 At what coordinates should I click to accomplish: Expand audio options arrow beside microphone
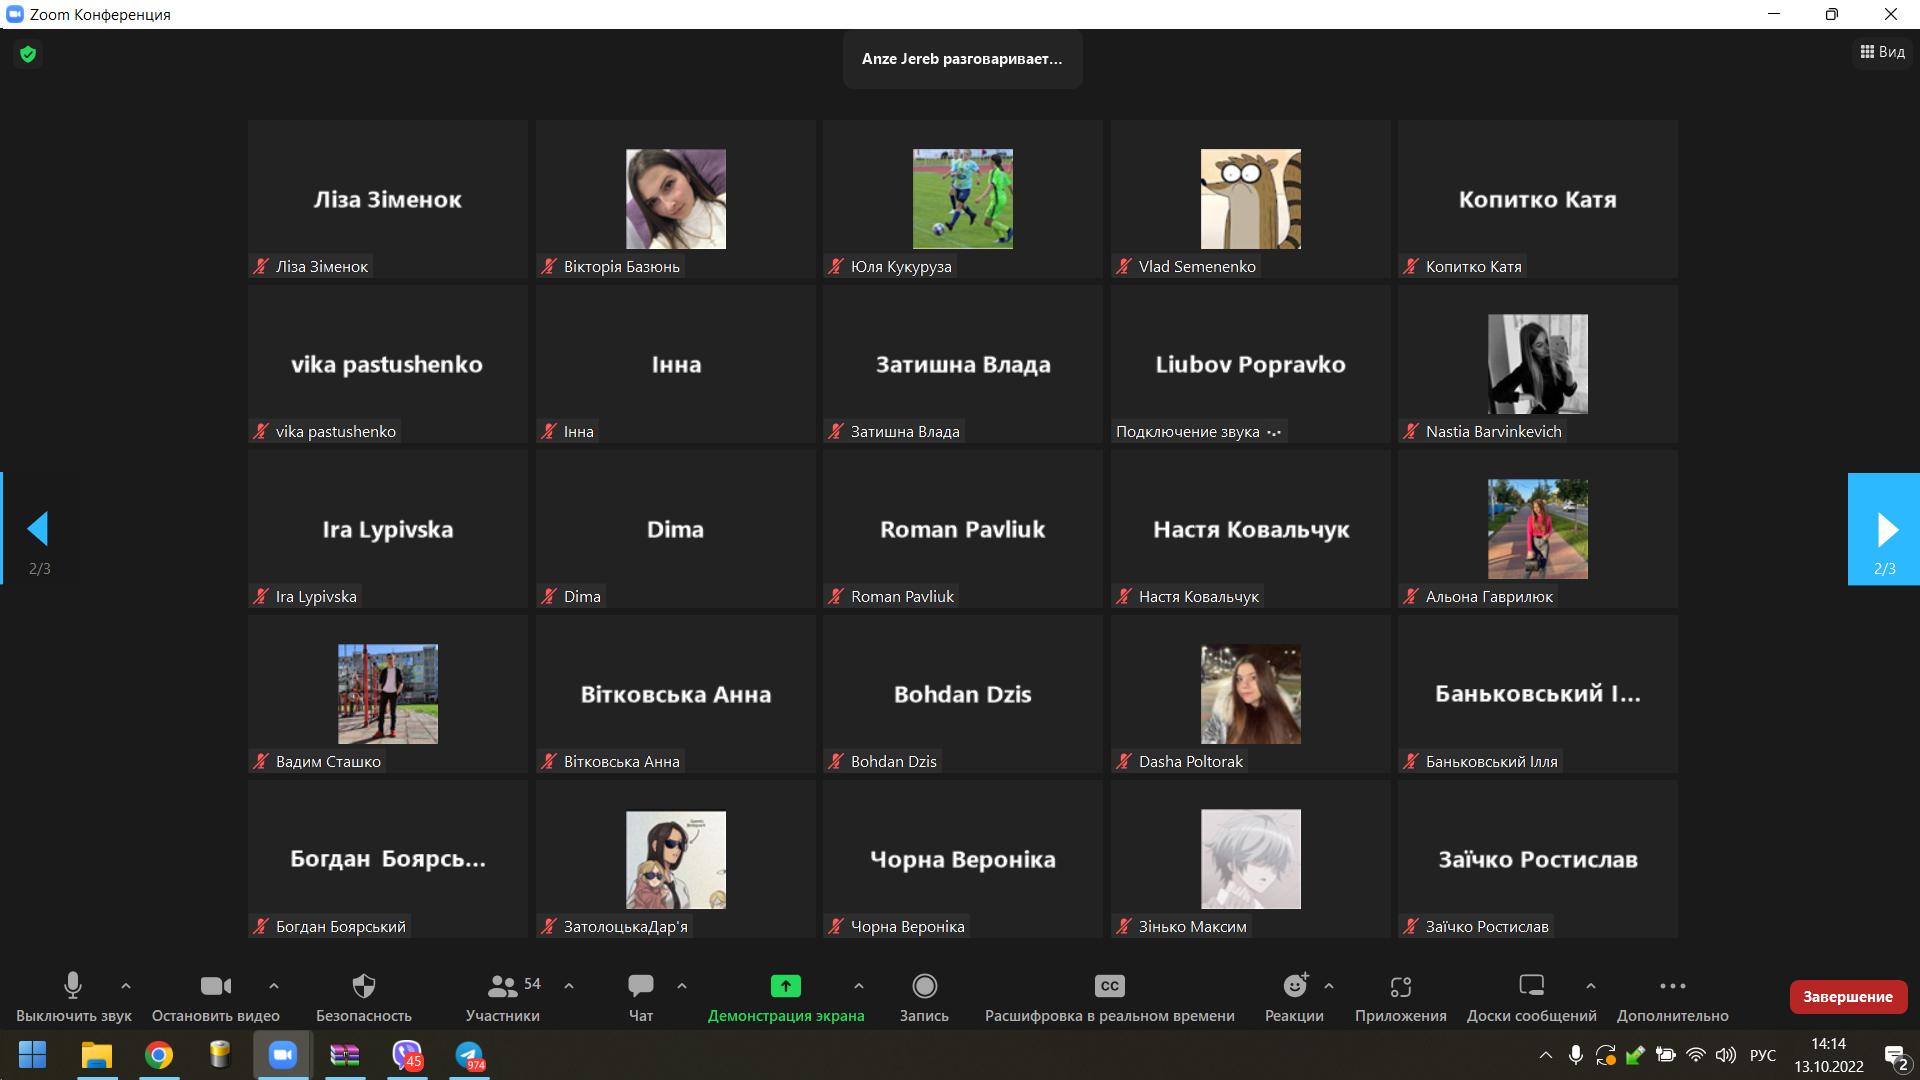[x=126, y=986]
